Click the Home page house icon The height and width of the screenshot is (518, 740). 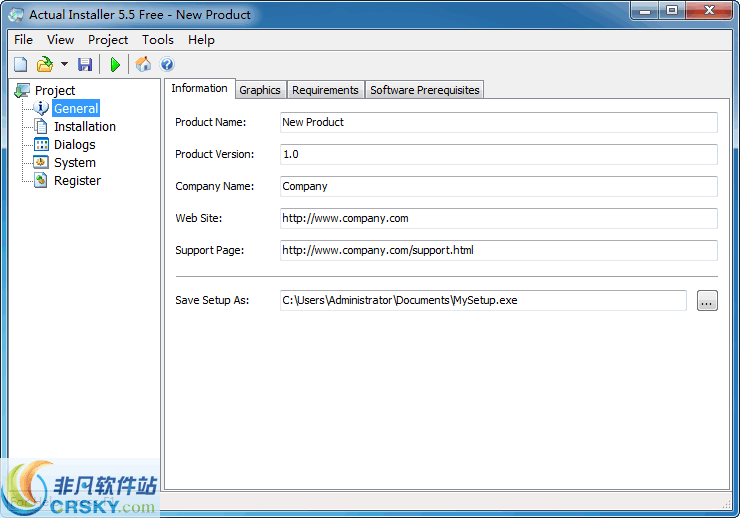click(143, 64)
